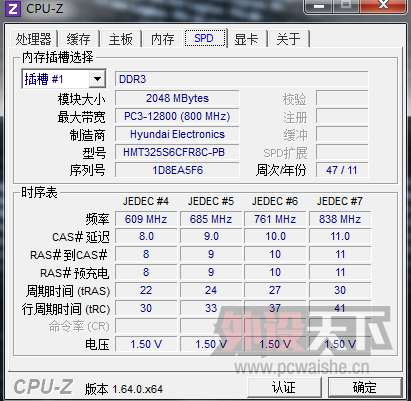Click the 2048 MBytes module size field

point(177,98)
